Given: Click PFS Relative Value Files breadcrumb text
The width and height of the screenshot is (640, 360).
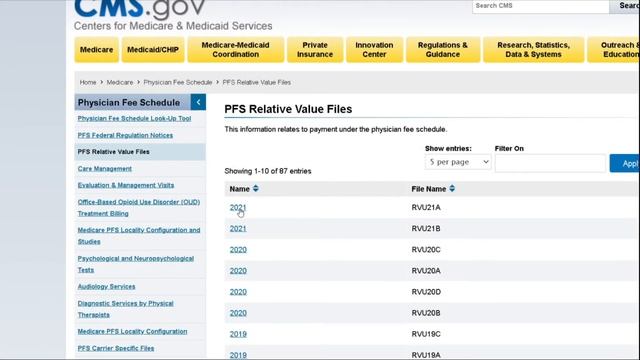Looking at the screenshot, I should [257, 82].
